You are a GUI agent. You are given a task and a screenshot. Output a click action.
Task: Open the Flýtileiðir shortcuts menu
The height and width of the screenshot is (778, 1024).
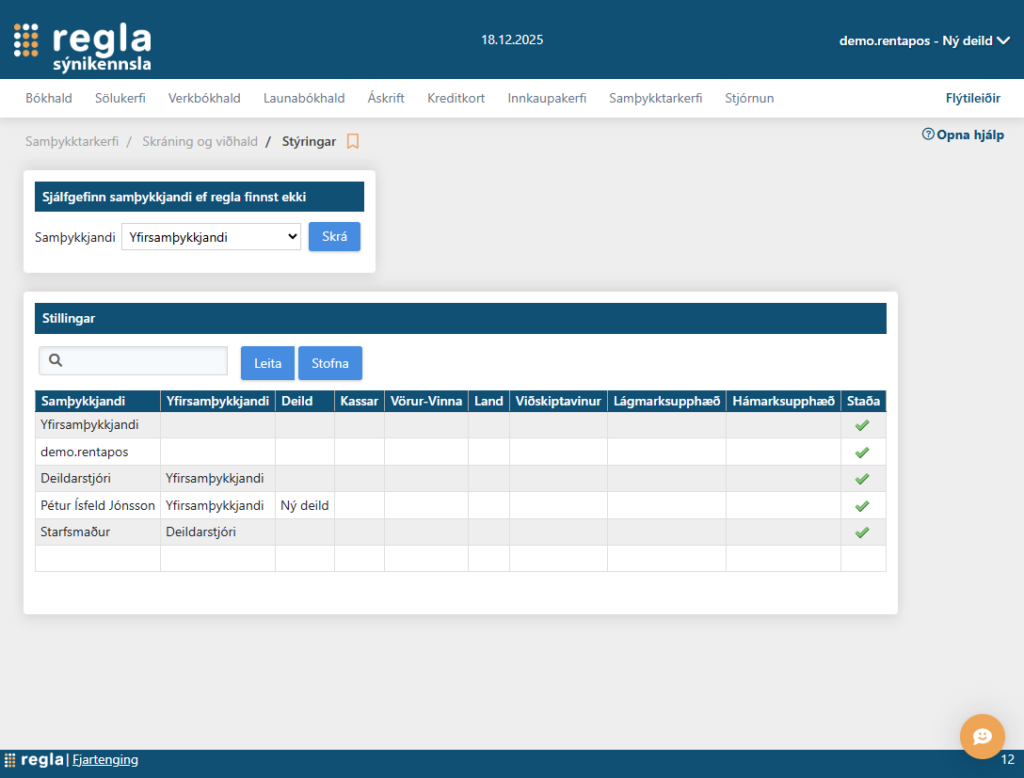[972, 98]
